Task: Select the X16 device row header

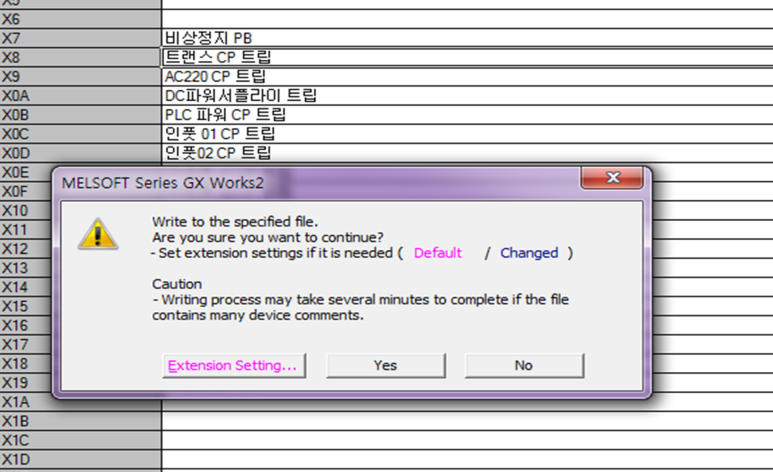Action: tap(26, 326)
